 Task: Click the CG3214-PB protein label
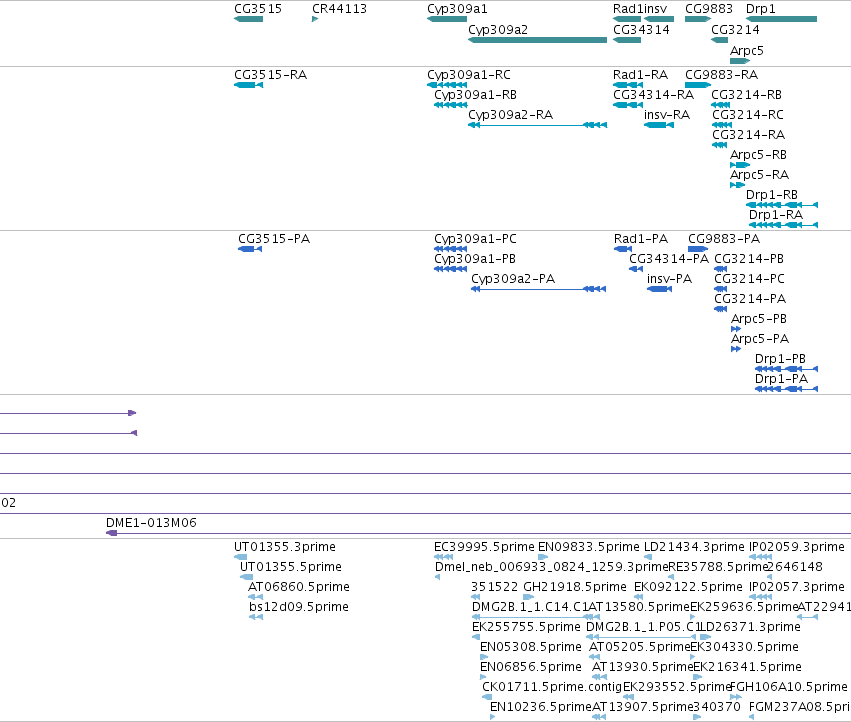[x=749, y=259]
